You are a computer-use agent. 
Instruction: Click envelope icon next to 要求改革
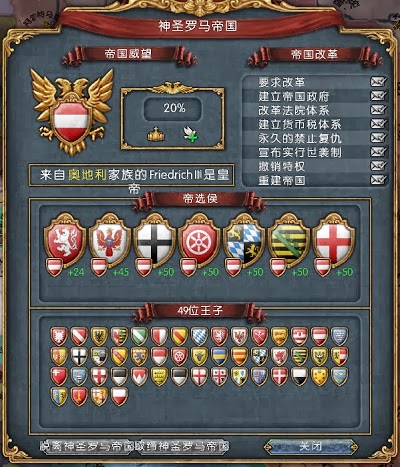378,82
